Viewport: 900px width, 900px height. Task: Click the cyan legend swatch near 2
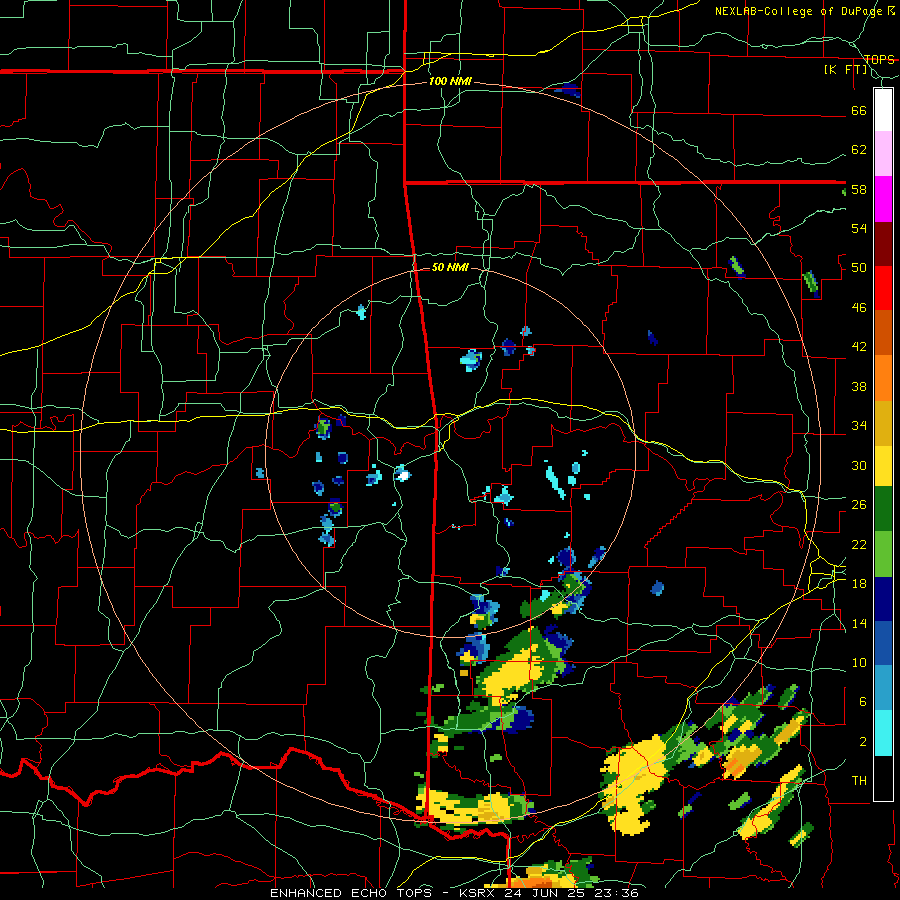(x=883, y=733)
